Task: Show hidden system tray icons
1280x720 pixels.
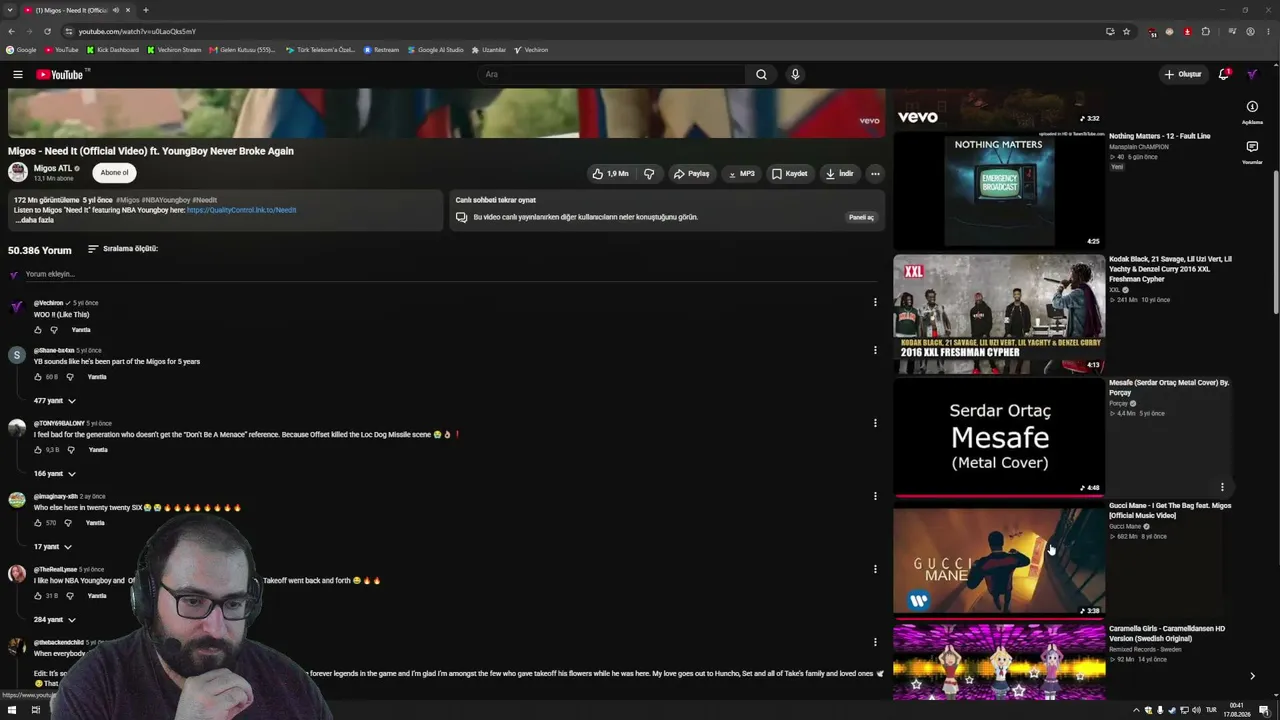Action: click(x=1136, y=710)
